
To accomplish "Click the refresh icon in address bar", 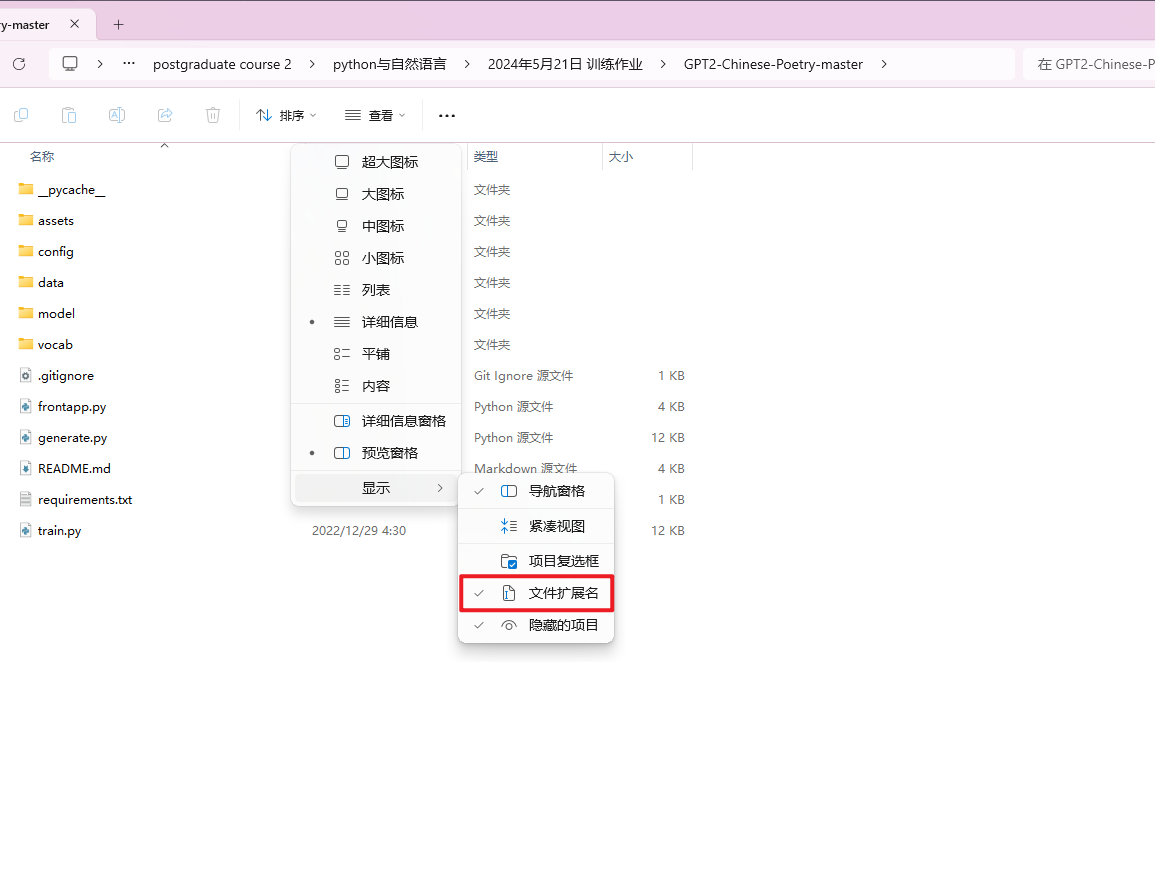I will [x=19, y=64].
